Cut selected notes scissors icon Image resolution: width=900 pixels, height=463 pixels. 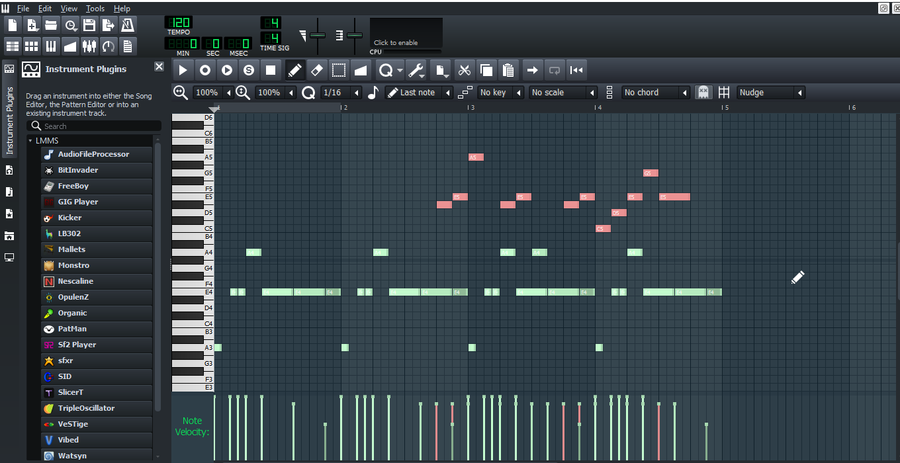pos(464,71)
